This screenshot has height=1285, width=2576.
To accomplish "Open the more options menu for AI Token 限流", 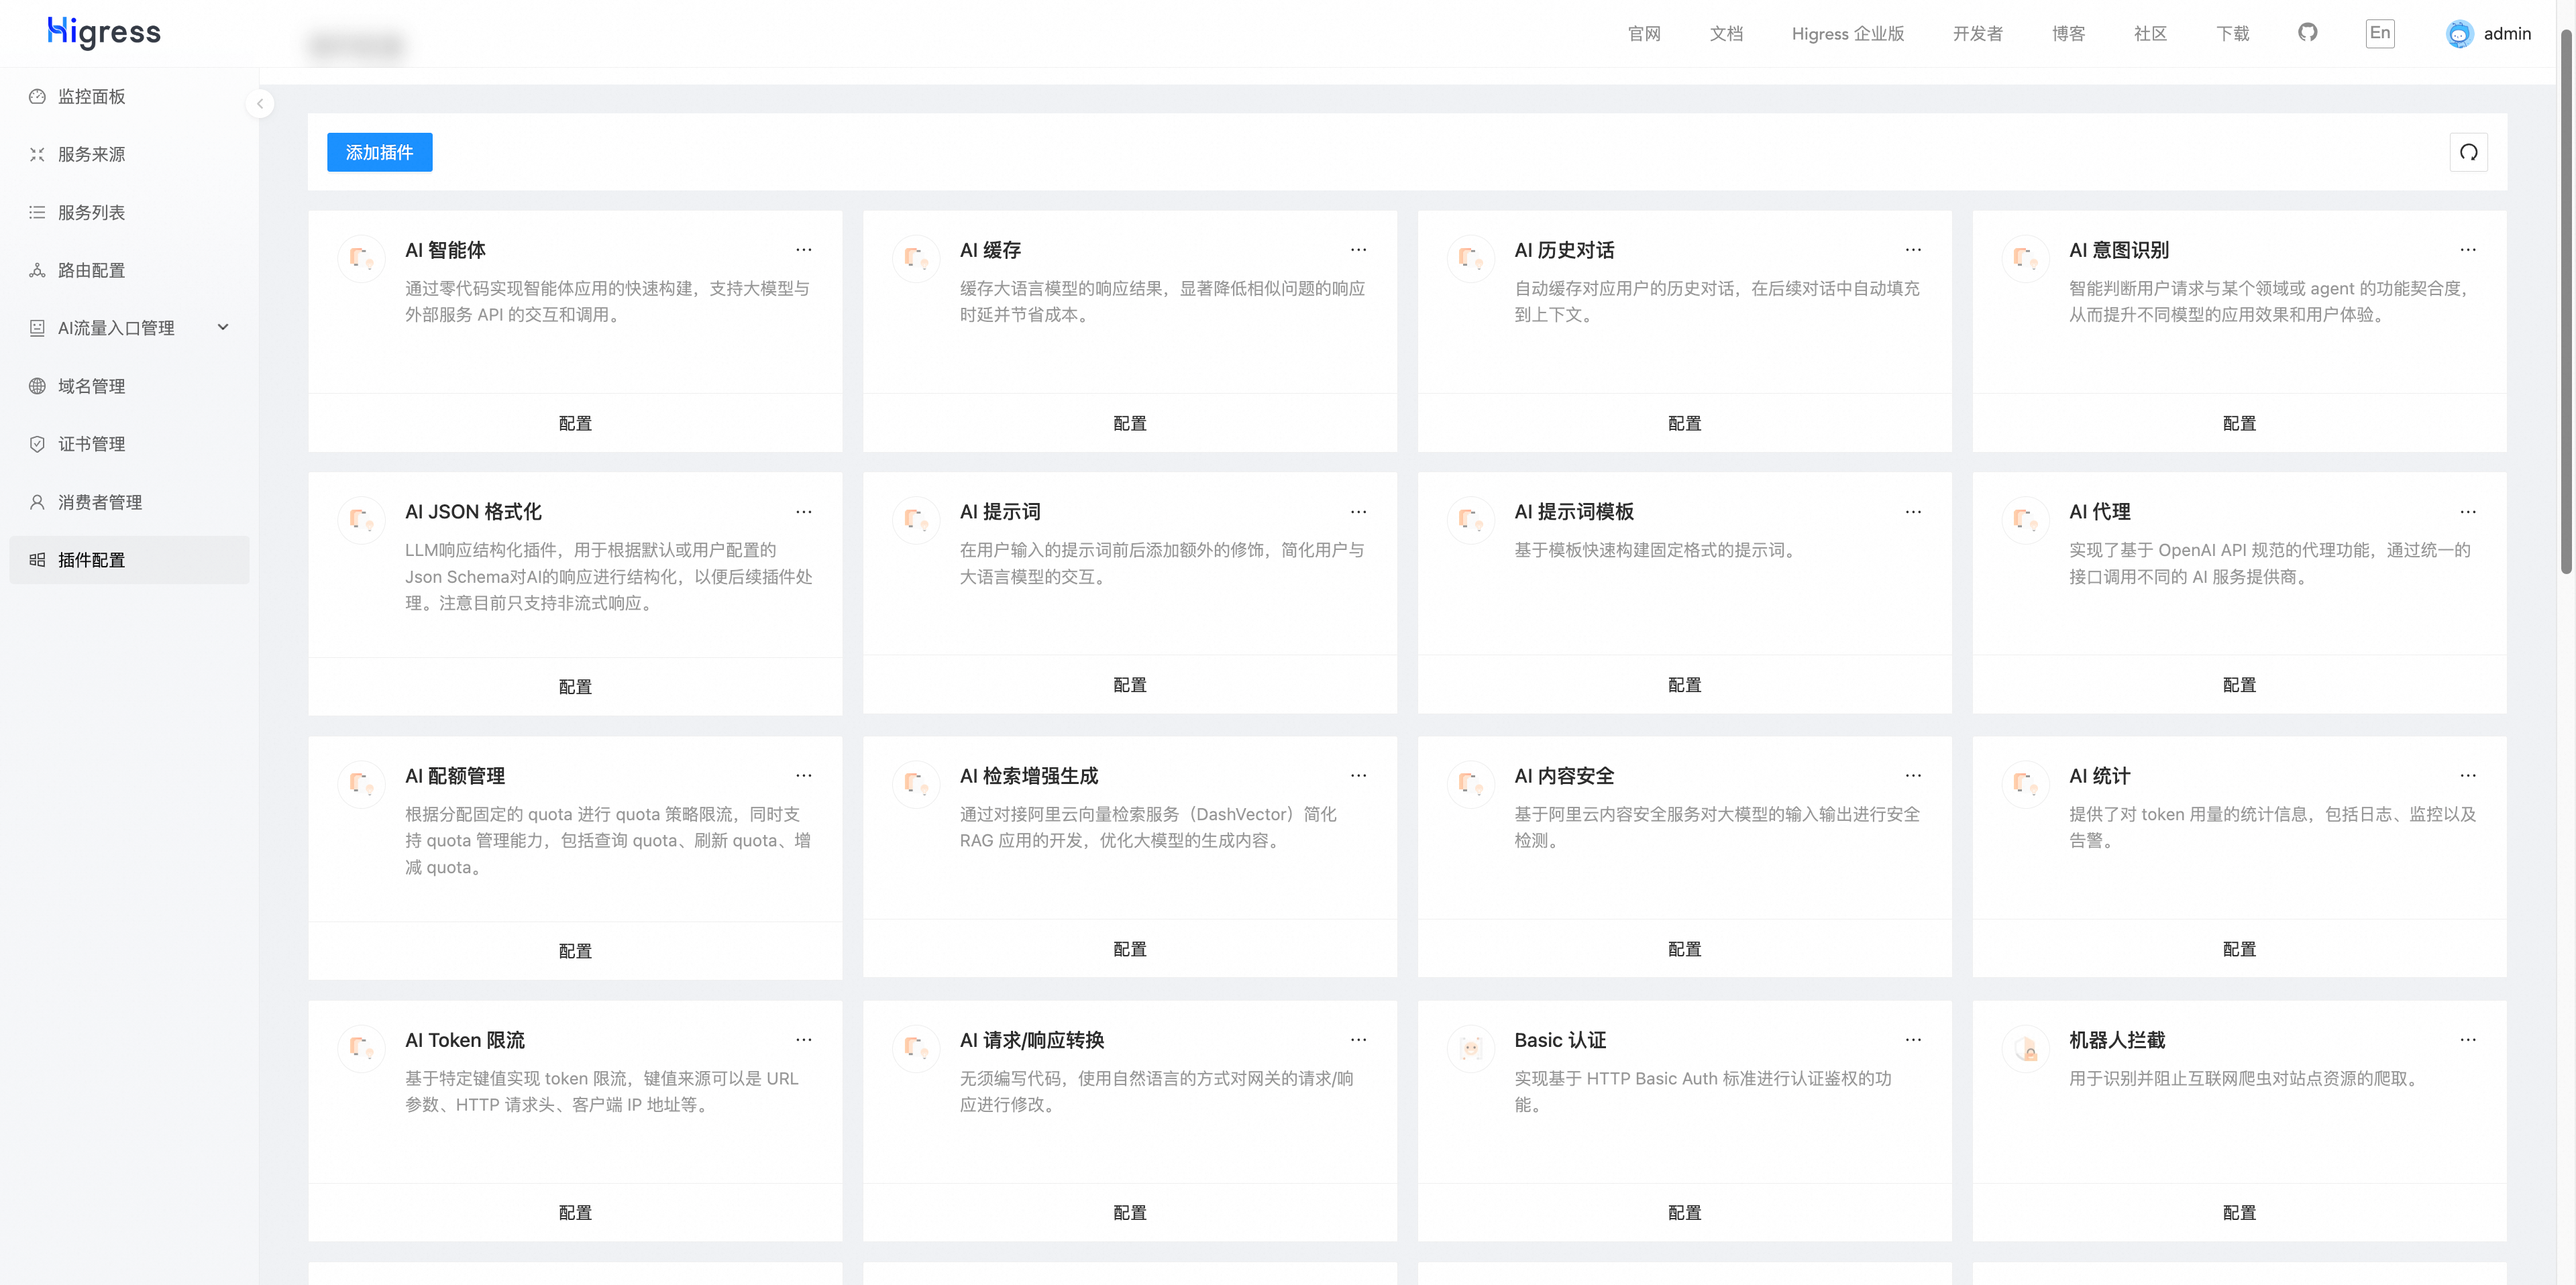I will [x=803, y=1040].
